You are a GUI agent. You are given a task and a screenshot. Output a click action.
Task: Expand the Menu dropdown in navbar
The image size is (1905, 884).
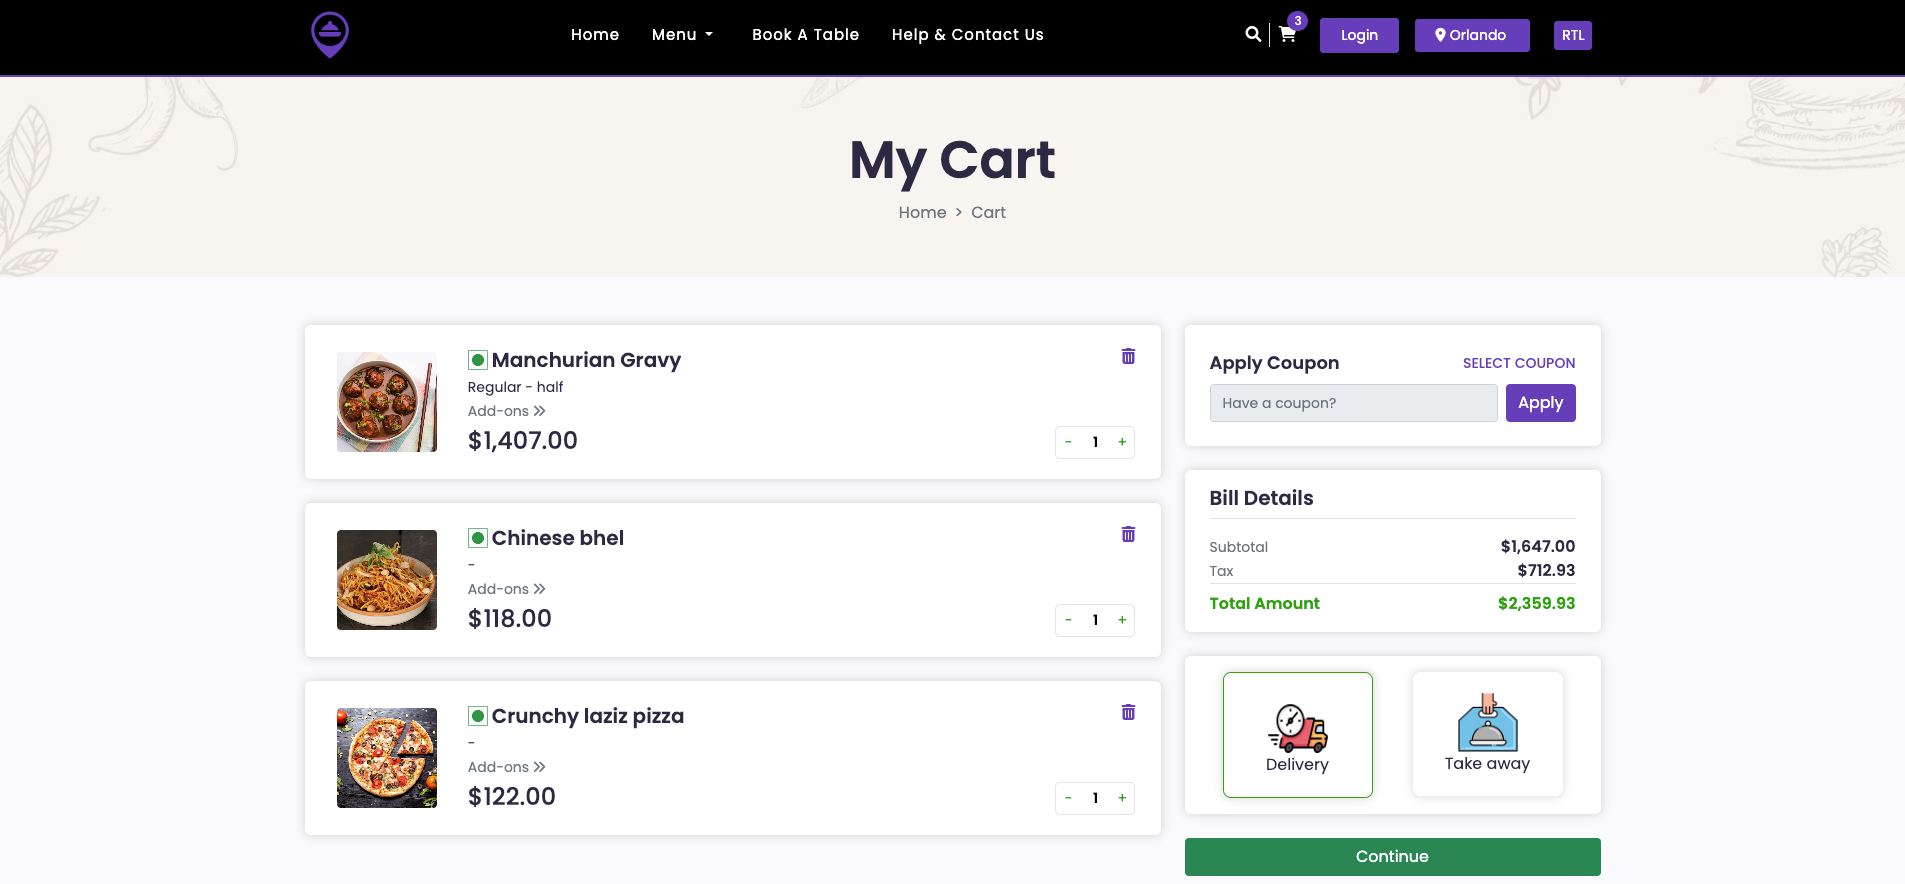pos(682,35)
